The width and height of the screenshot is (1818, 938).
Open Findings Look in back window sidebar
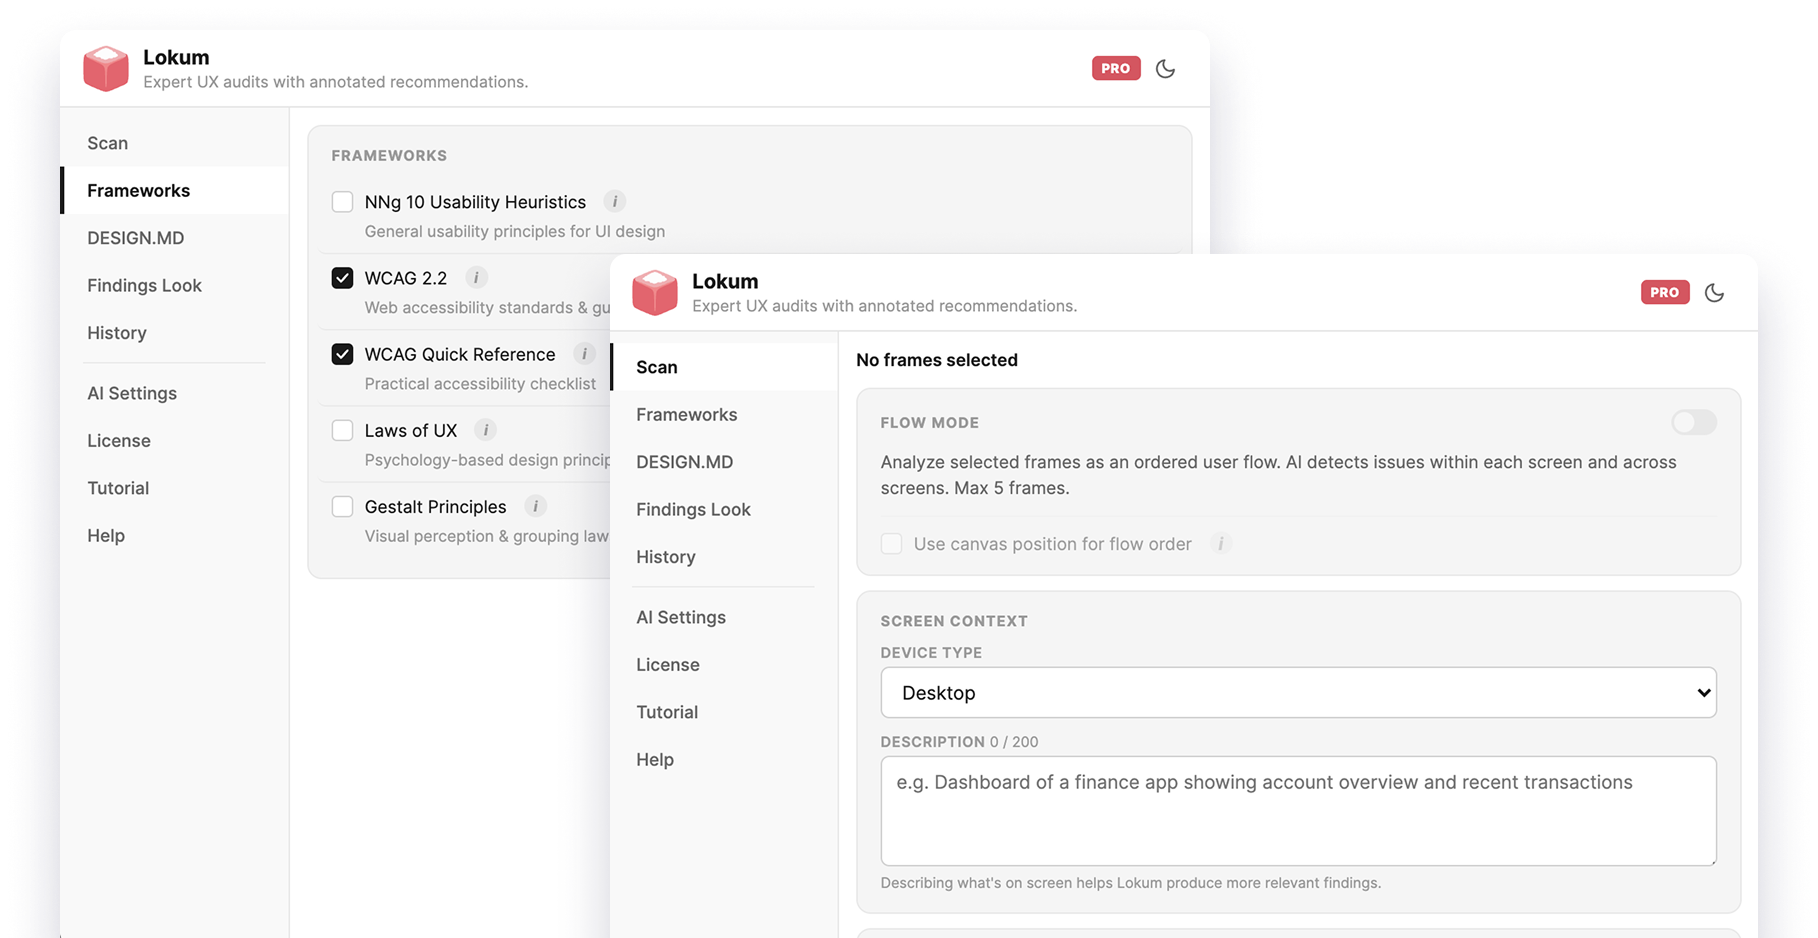pos(175,285)
